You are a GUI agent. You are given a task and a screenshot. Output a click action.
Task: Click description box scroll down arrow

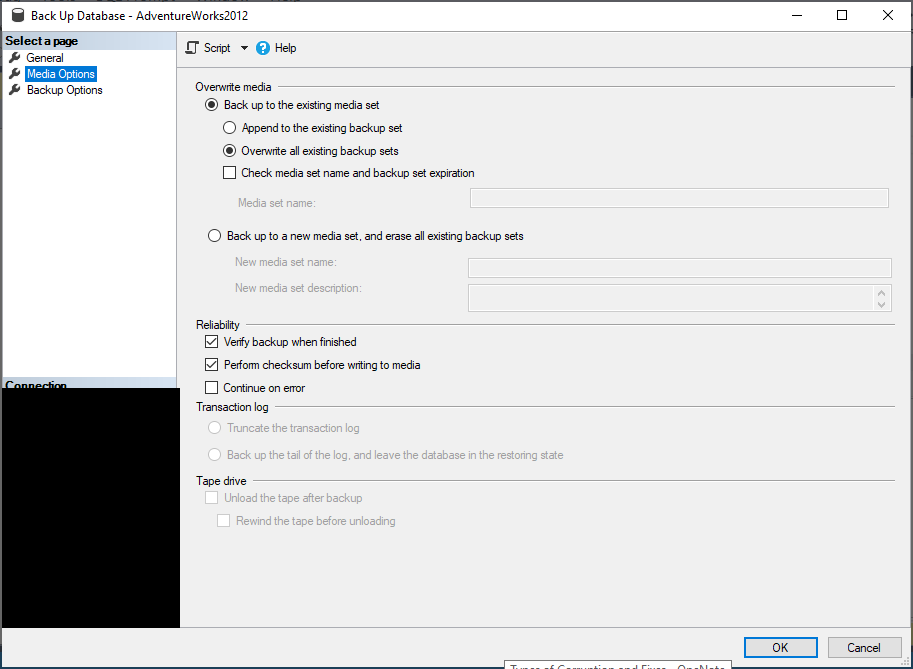coord(882,304)
